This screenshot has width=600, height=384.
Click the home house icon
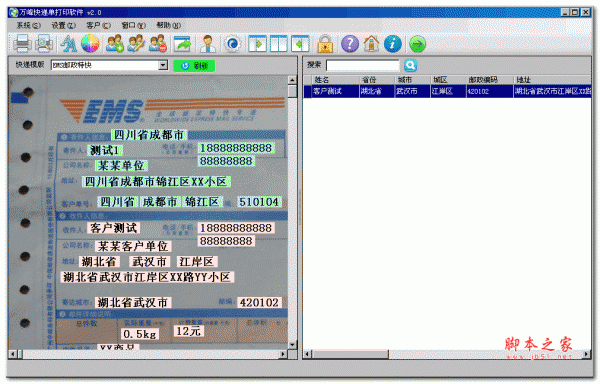point(371,44)
